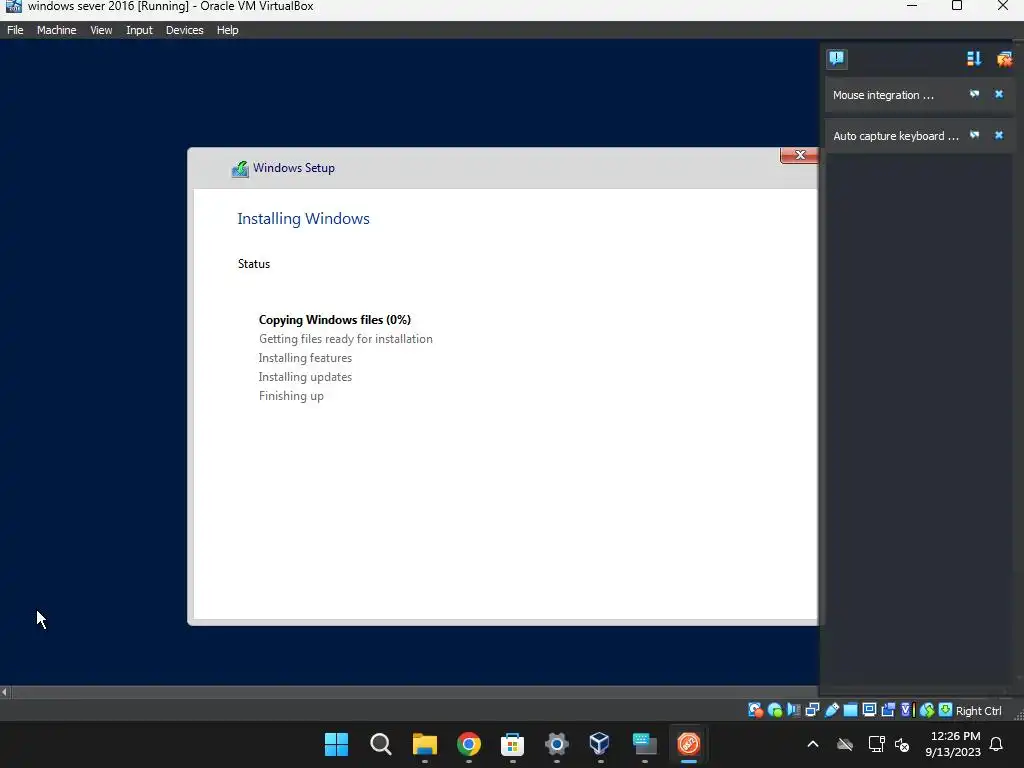Viewport: 1024px width, 768px height.
Task: Open VirtualBox Manager cube icon in taskbar
Action: [600, 744]
